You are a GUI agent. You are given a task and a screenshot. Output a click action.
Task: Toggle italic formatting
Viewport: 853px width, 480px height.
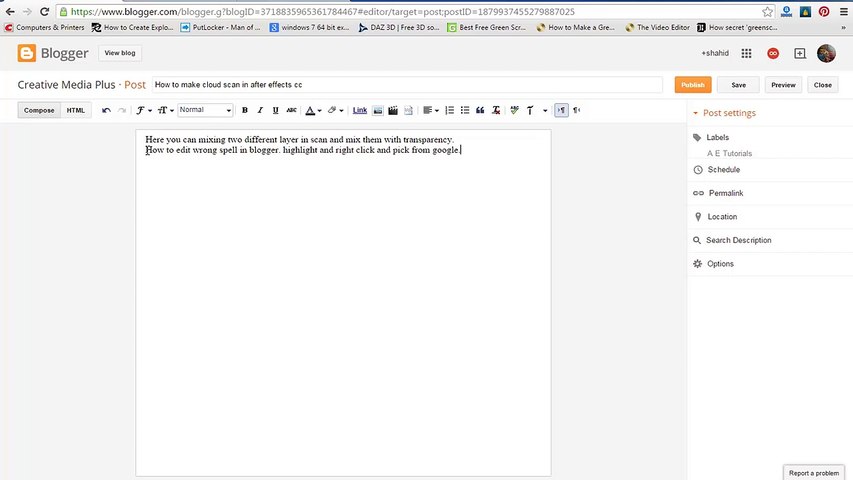260,110
